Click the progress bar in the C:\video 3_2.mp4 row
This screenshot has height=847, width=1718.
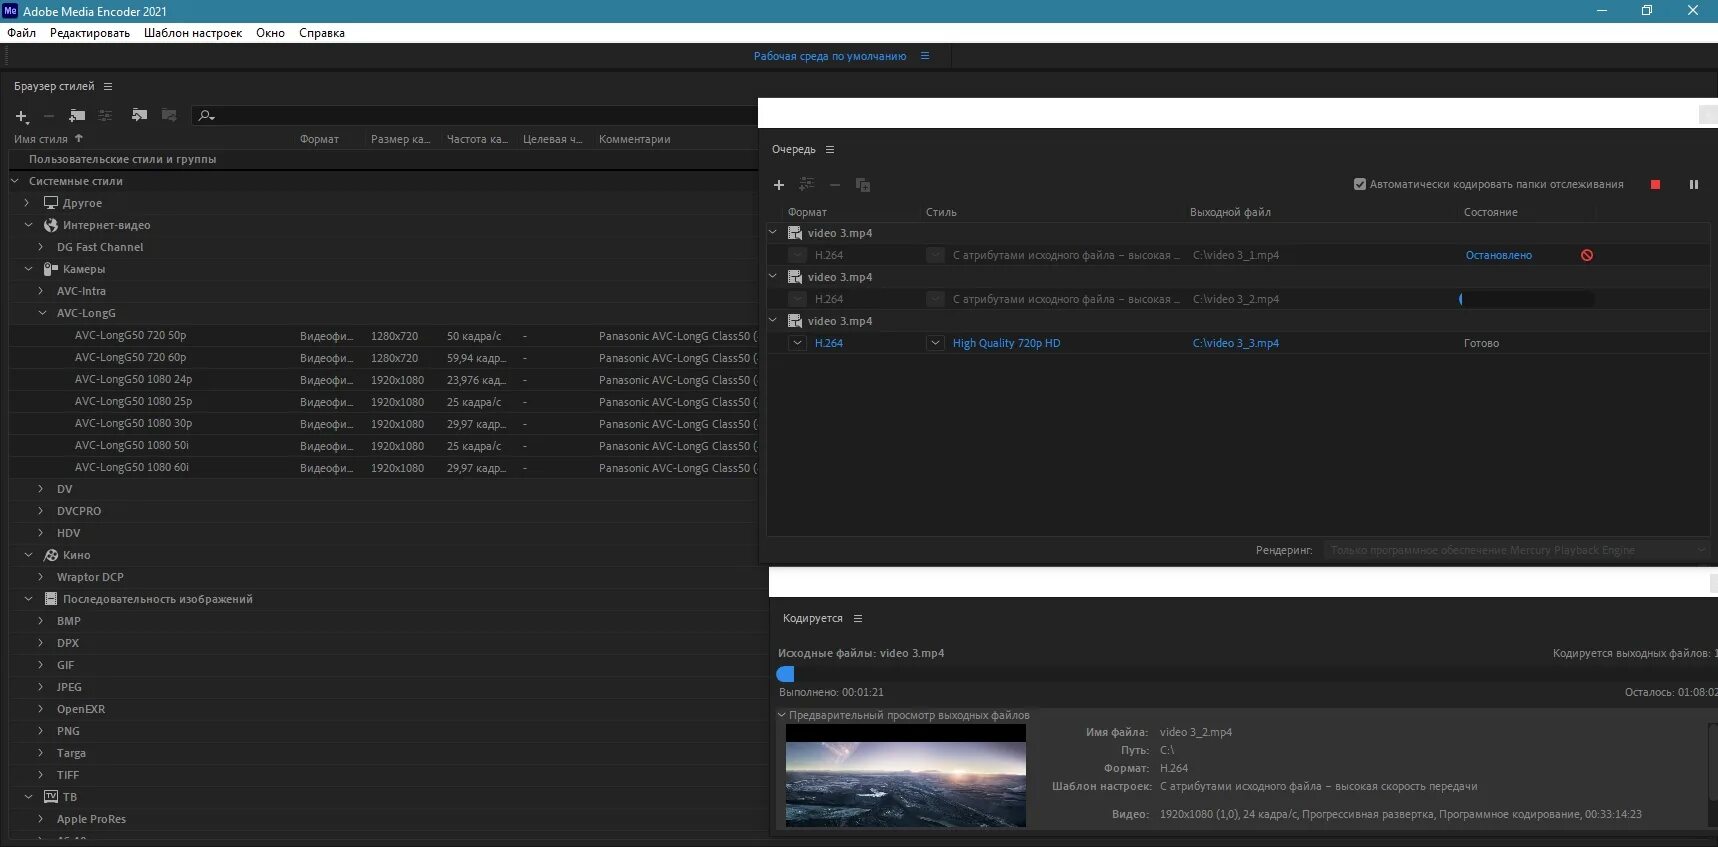click(1527, 299)
